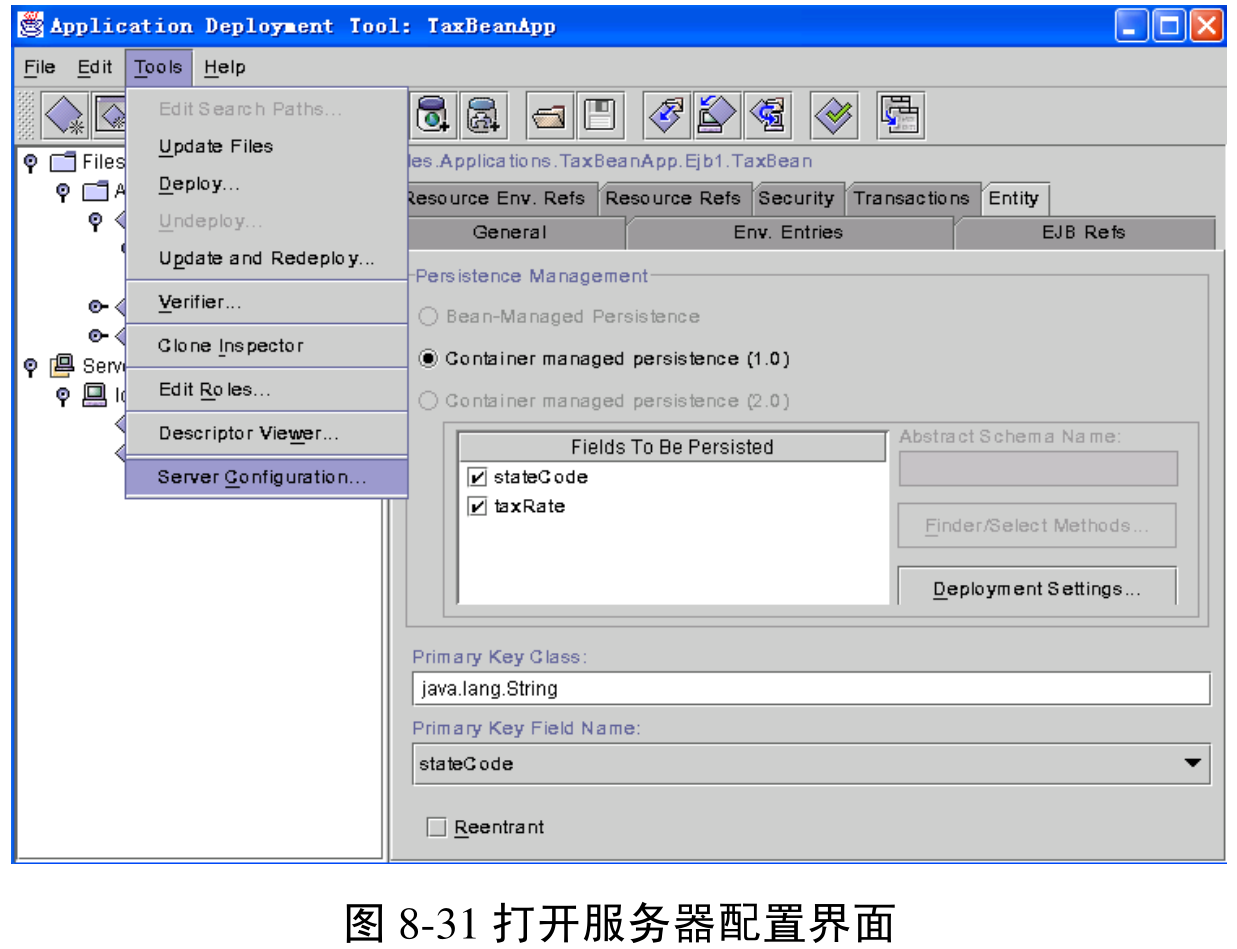Choose Server Configuration... menu item
This screenshot has height=949, width=1237.
click(x=266, y=477)
